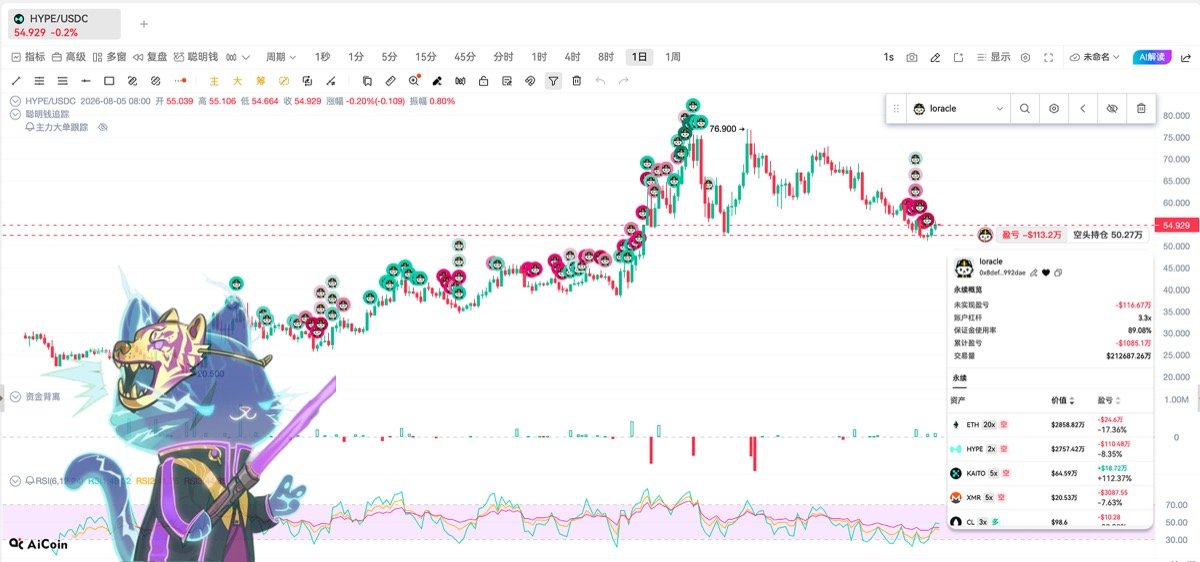Collapse the RSI indicator panel
Screen dimensions: 1200x562
pyautogui.click(x=15, y=481)
